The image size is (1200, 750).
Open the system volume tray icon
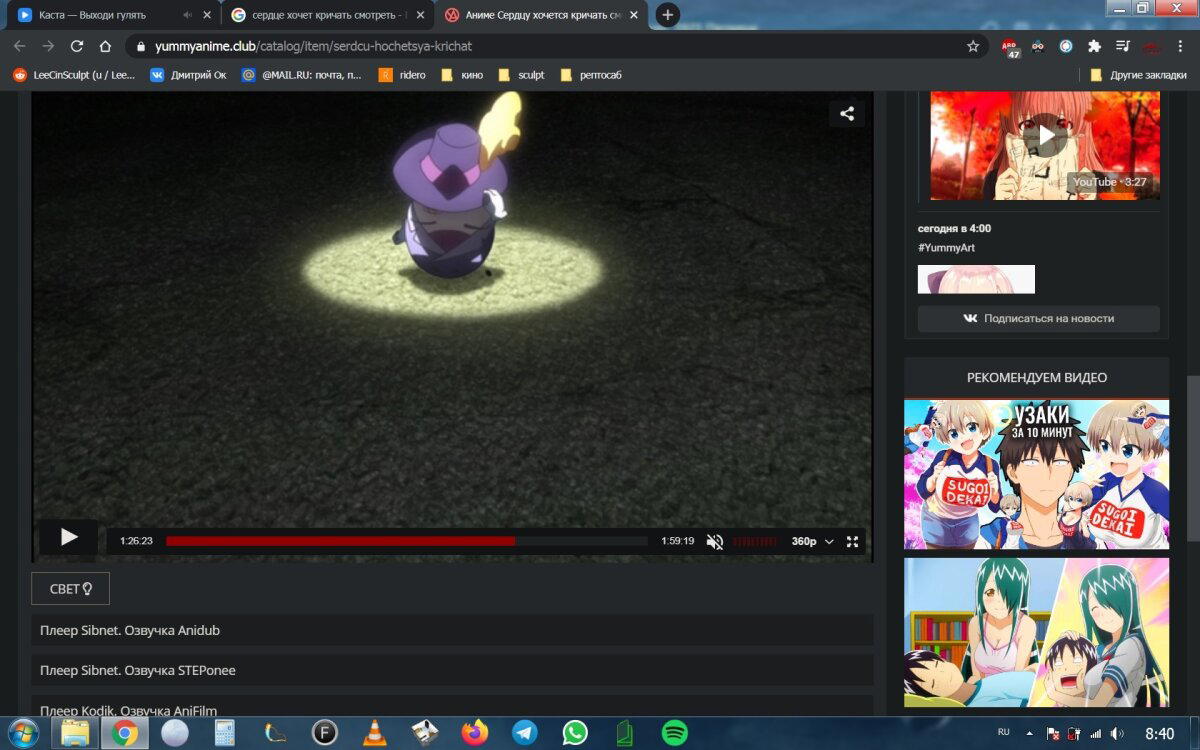(1117, 734)
